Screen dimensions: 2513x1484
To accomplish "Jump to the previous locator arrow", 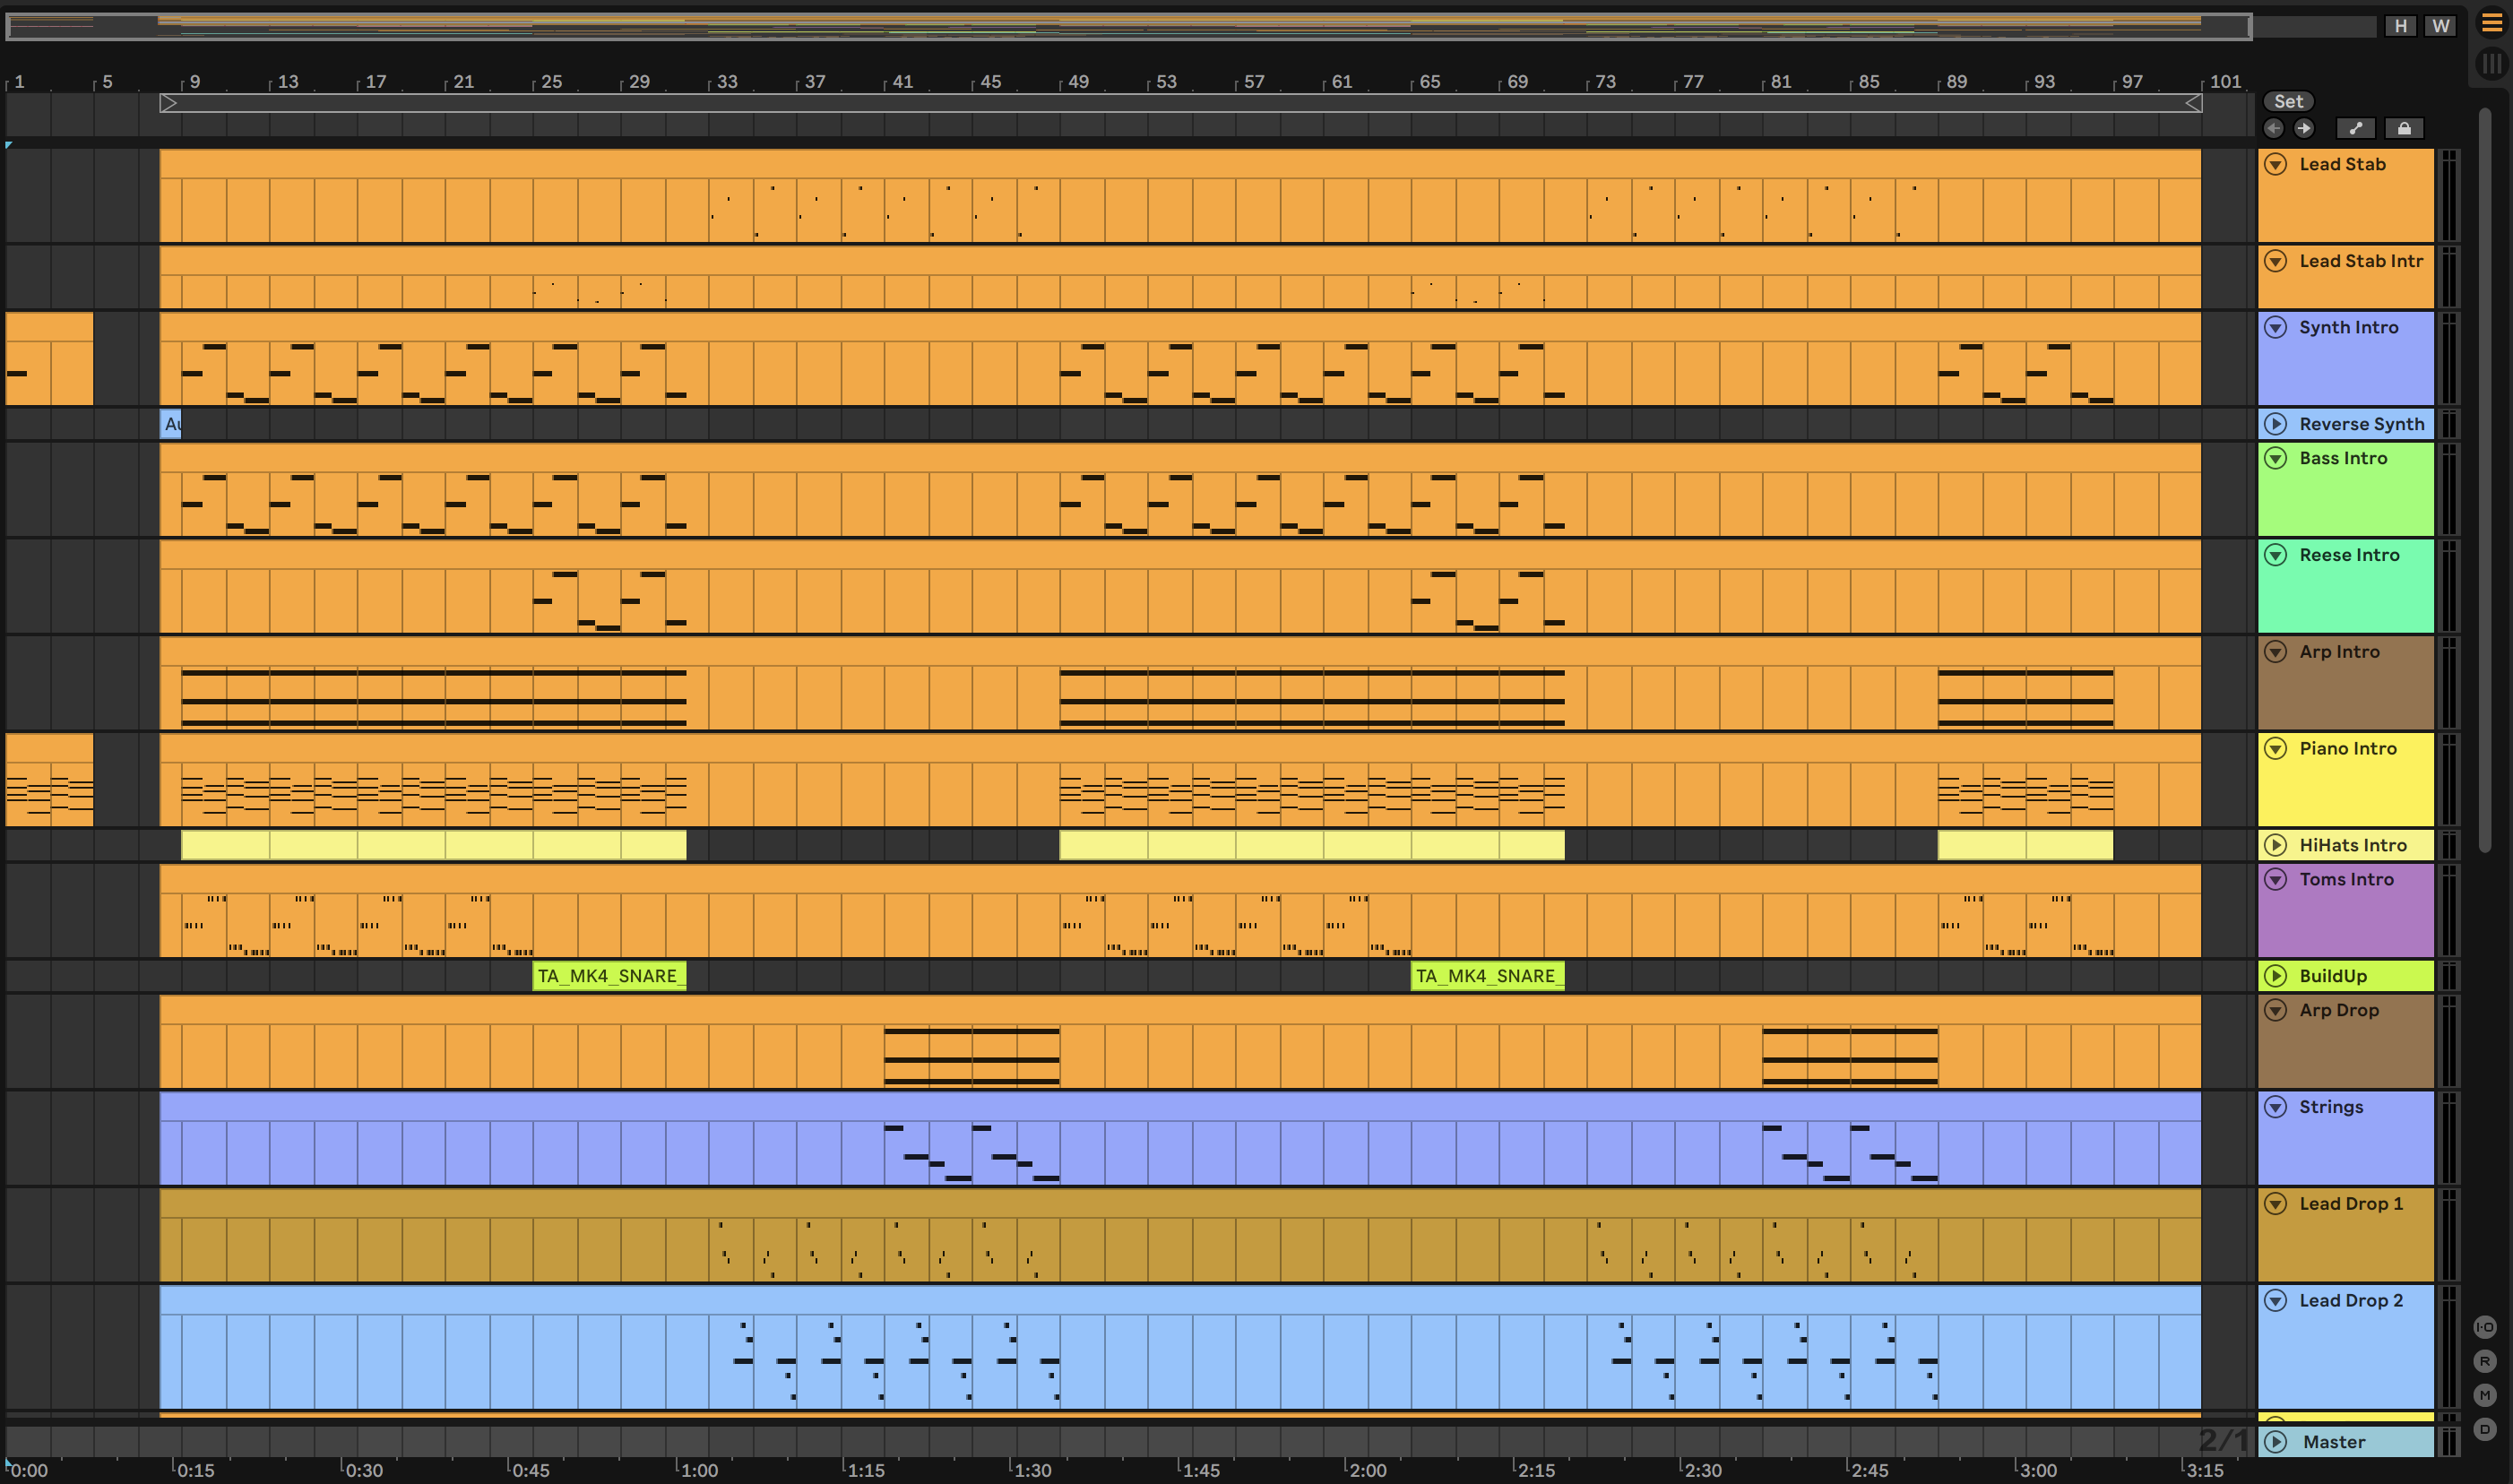I will [x=2274, y=128].
